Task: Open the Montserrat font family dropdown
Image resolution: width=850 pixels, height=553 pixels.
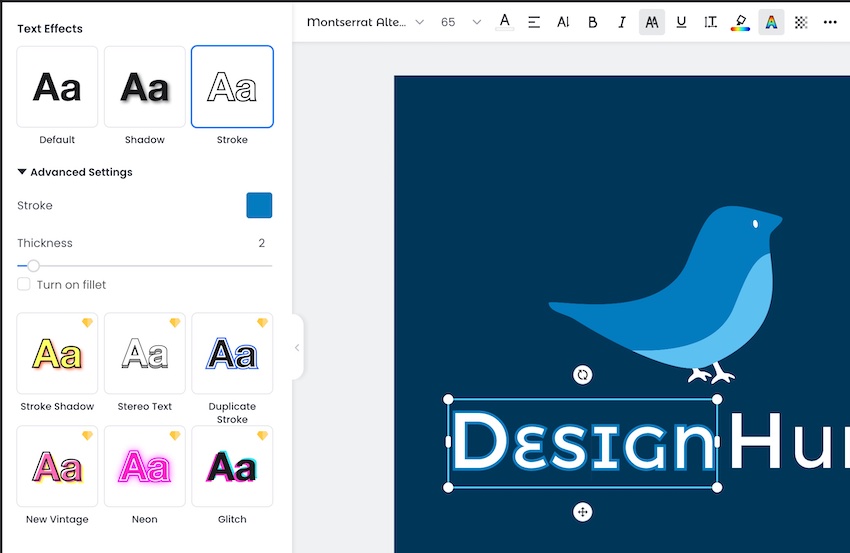Action: (365, 22)
